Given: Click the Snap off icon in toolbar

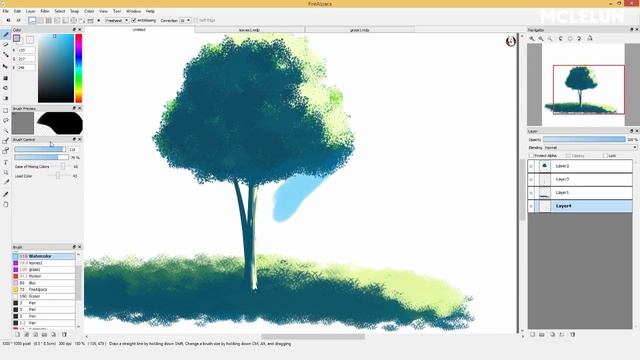Looking at the screenshot, I should coord(32,20).
